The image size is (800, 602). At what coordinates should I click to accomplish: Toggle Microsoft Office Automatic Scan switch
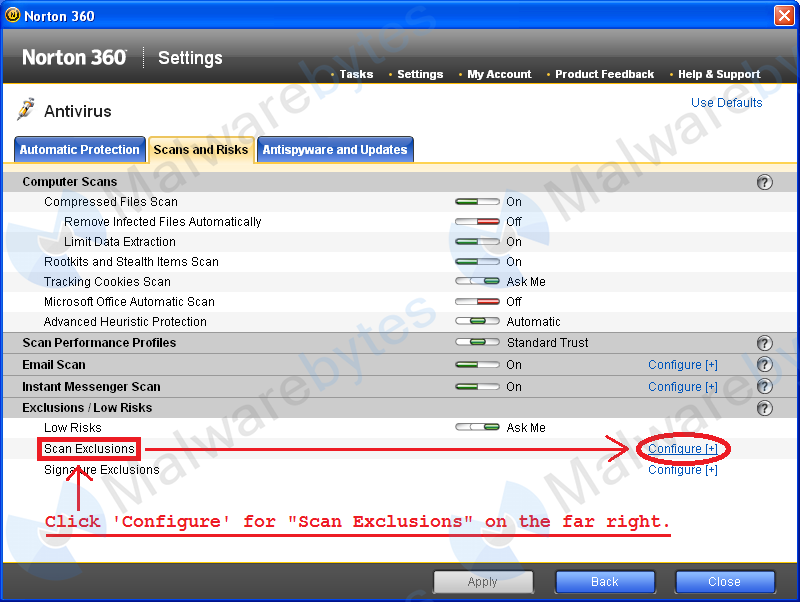[477, 302]
